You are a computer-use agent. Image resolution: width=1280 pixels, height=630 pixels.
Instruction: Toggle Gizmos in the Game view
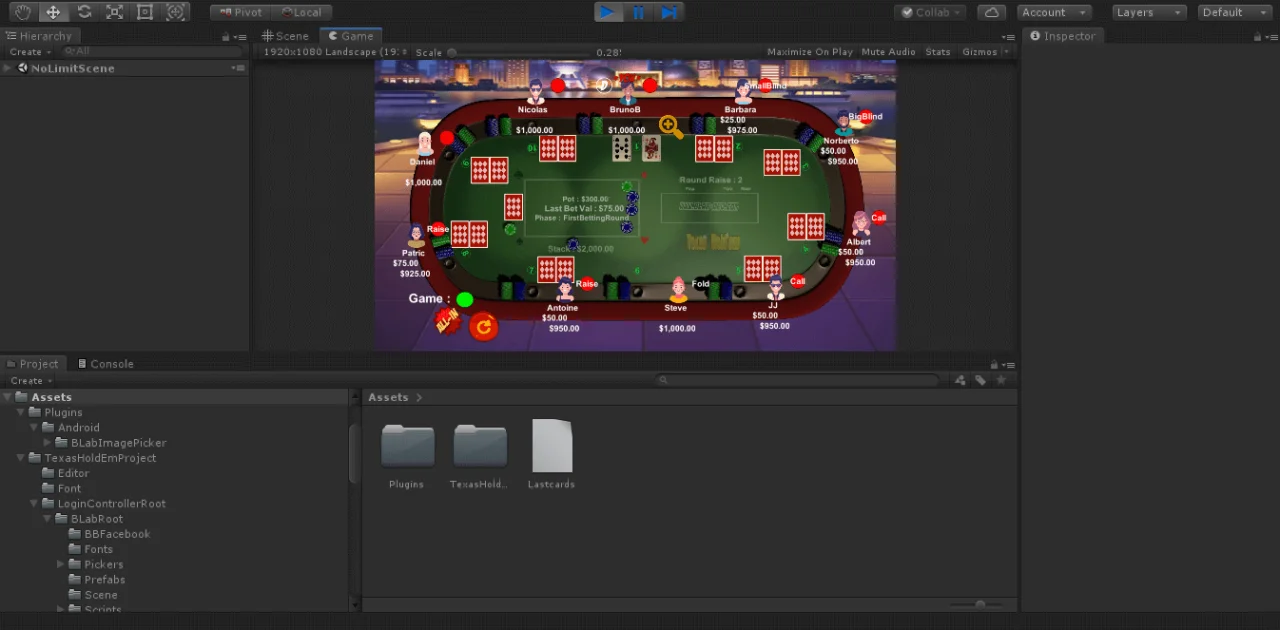coord(979,52)
